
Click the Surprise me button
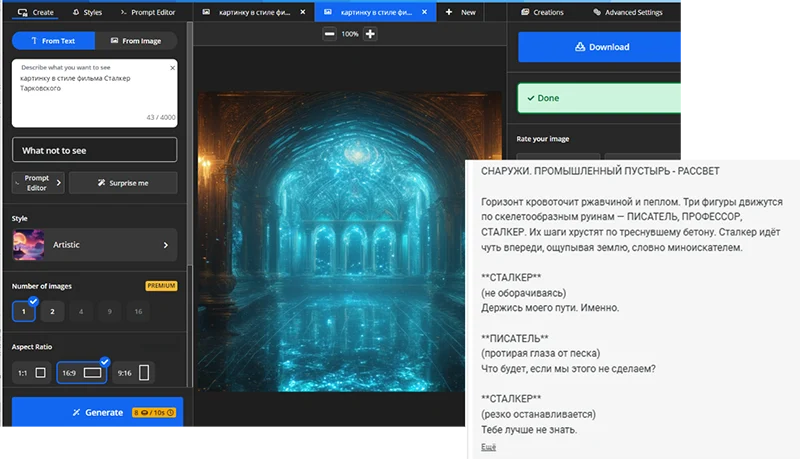[123, 183]
